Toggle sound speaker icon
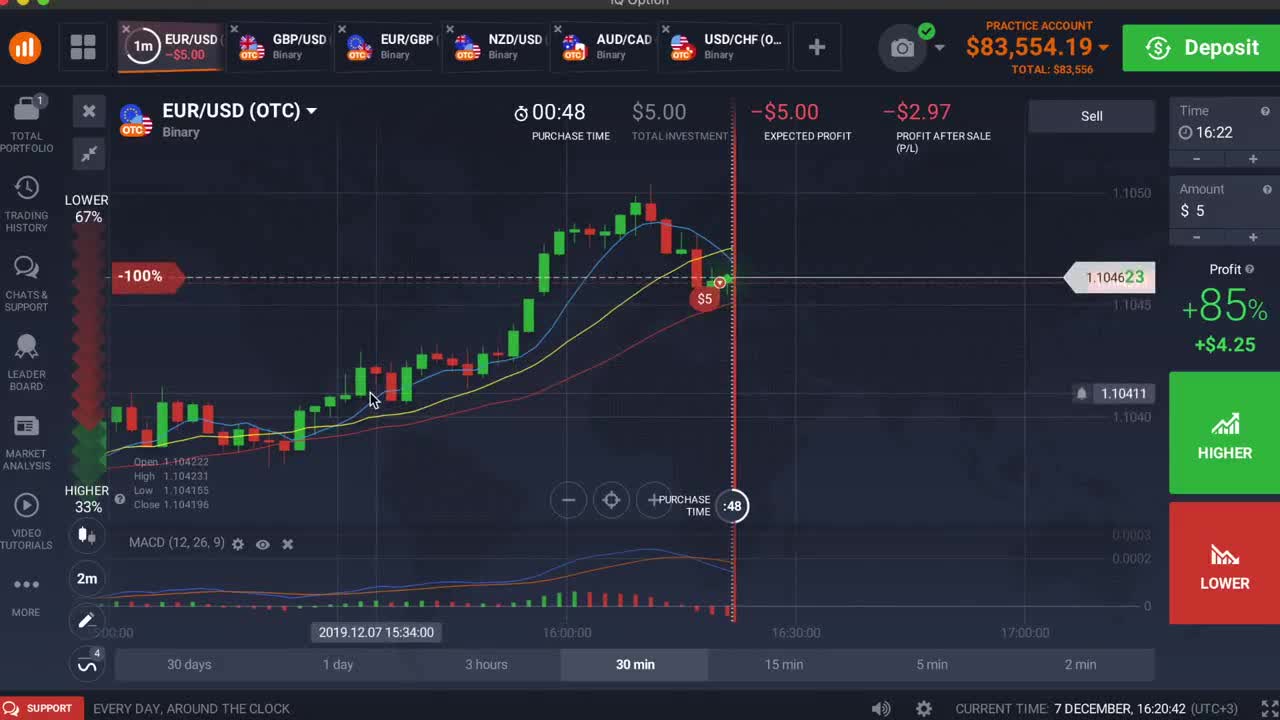 click(881, 708)
